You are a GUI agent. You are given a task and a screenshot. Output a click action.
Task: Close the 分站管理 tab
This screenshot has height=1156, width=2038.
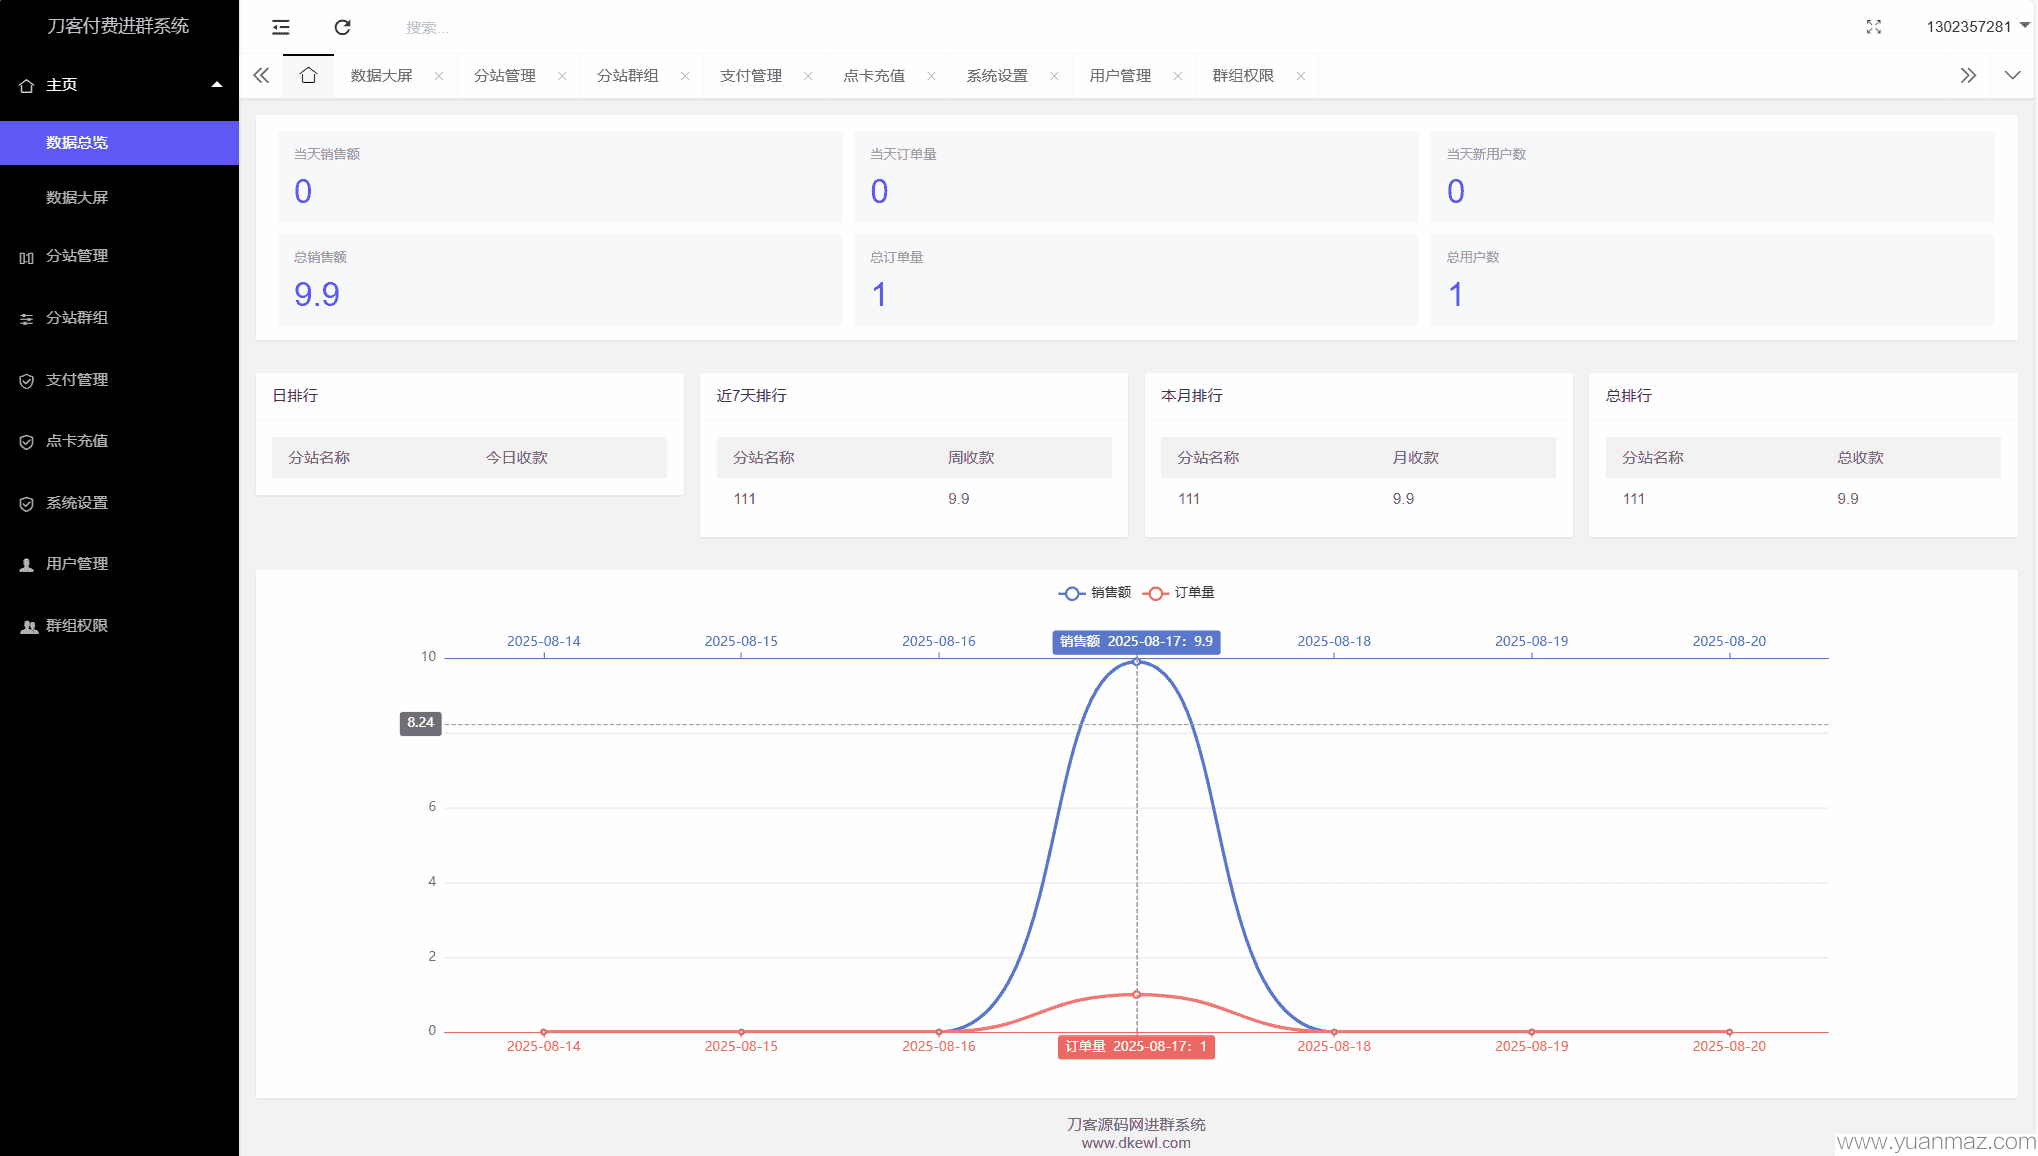[562, 76]
